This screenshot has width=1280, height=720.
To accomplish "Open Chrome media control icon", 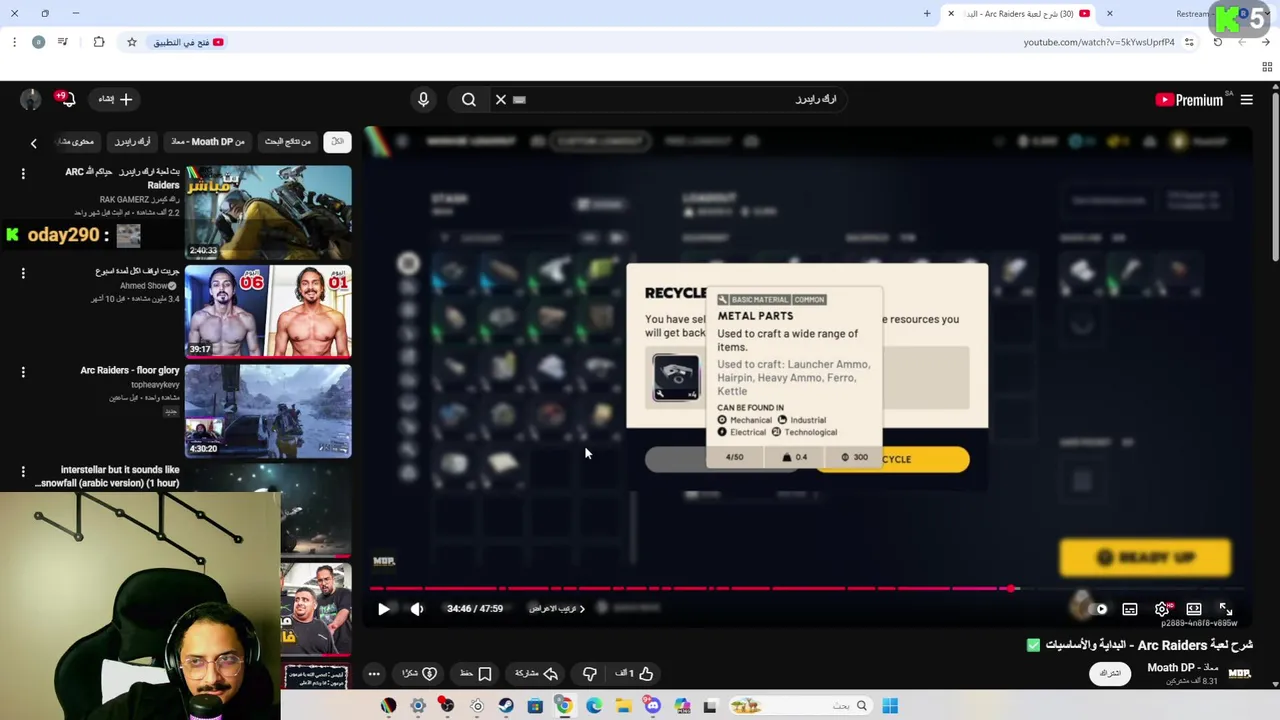I will (63, 42).
